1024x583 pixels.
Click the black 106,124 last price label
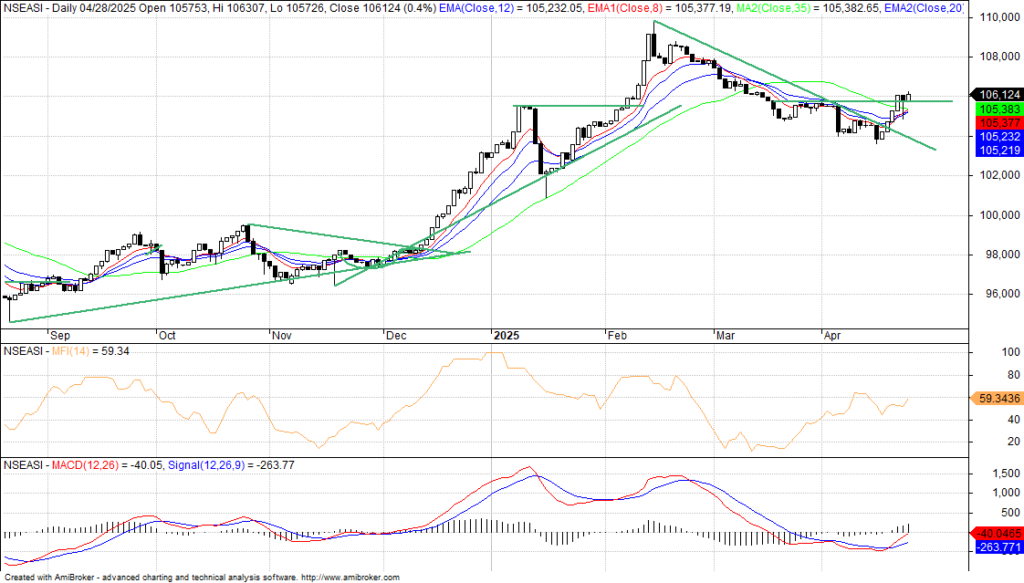[x=996, y=93]
